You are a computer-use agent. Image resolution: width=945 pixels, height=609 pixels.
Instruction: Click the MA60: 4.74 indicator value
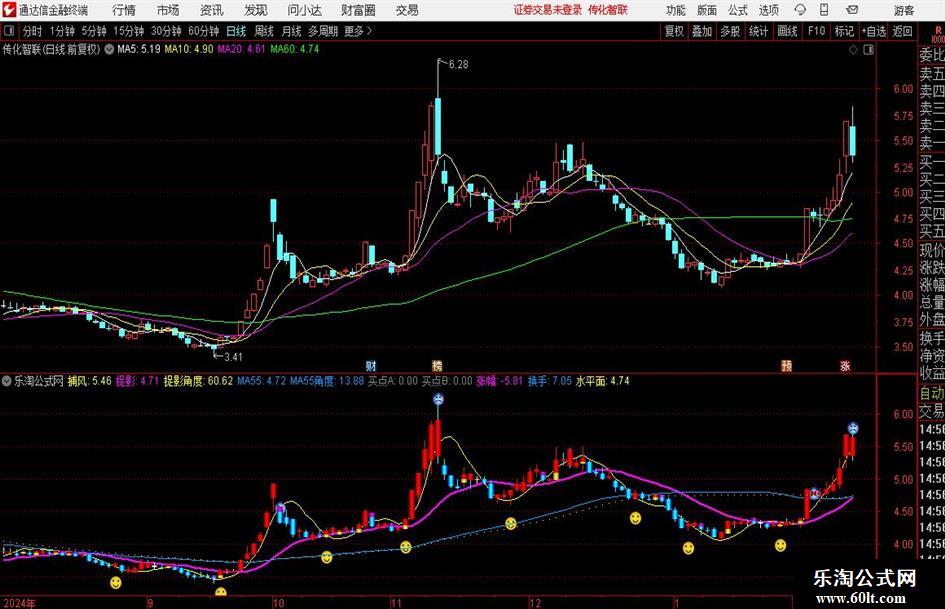[295, 49]
